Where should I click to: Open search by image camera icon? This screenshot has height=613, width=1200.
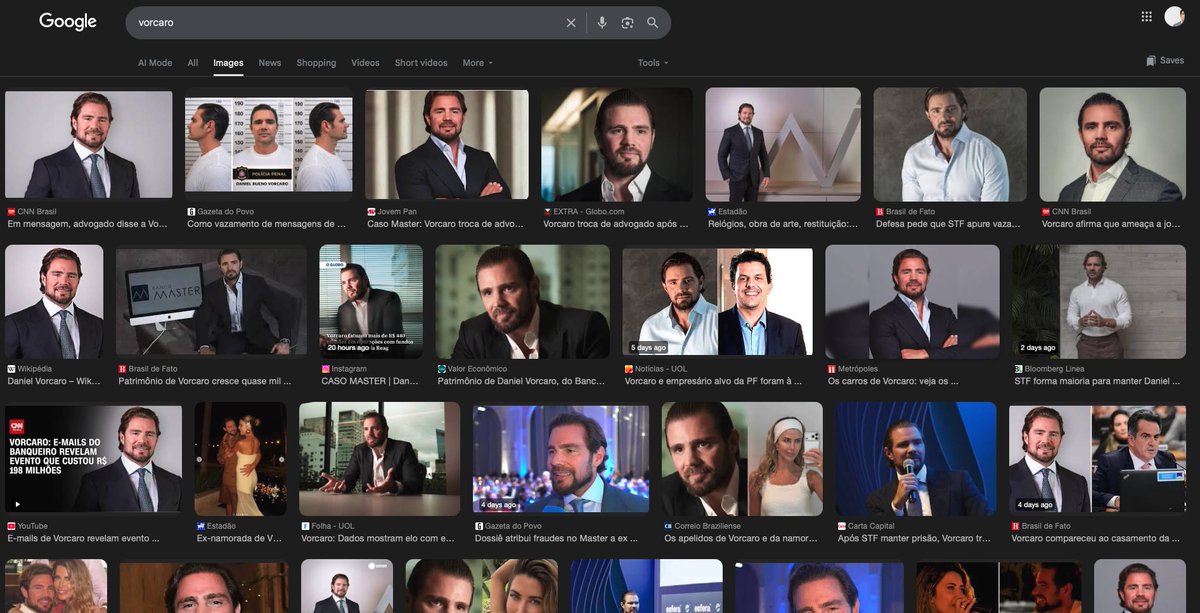coord(627,23)
